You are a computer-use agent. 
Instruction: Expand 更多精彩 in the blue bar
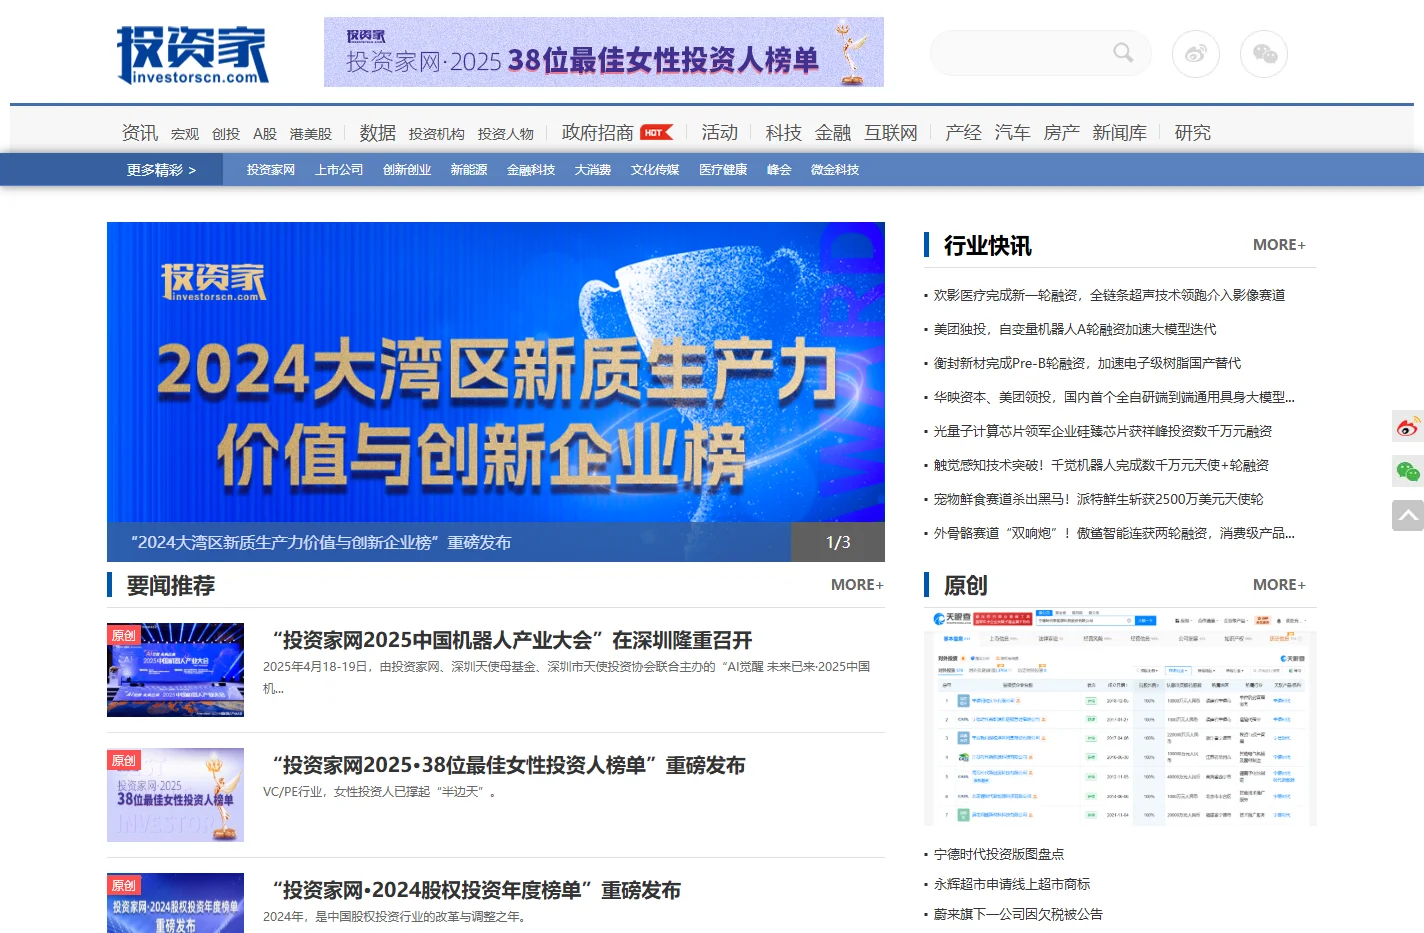click(161, 170)
